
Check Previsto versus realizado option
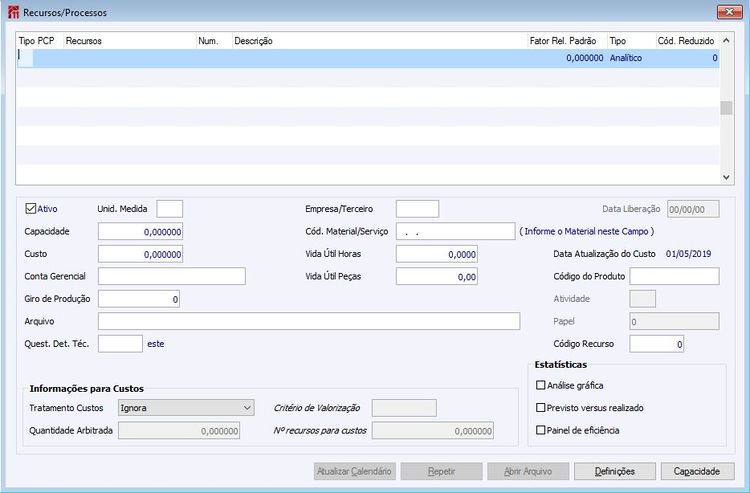tap(542, 408)
